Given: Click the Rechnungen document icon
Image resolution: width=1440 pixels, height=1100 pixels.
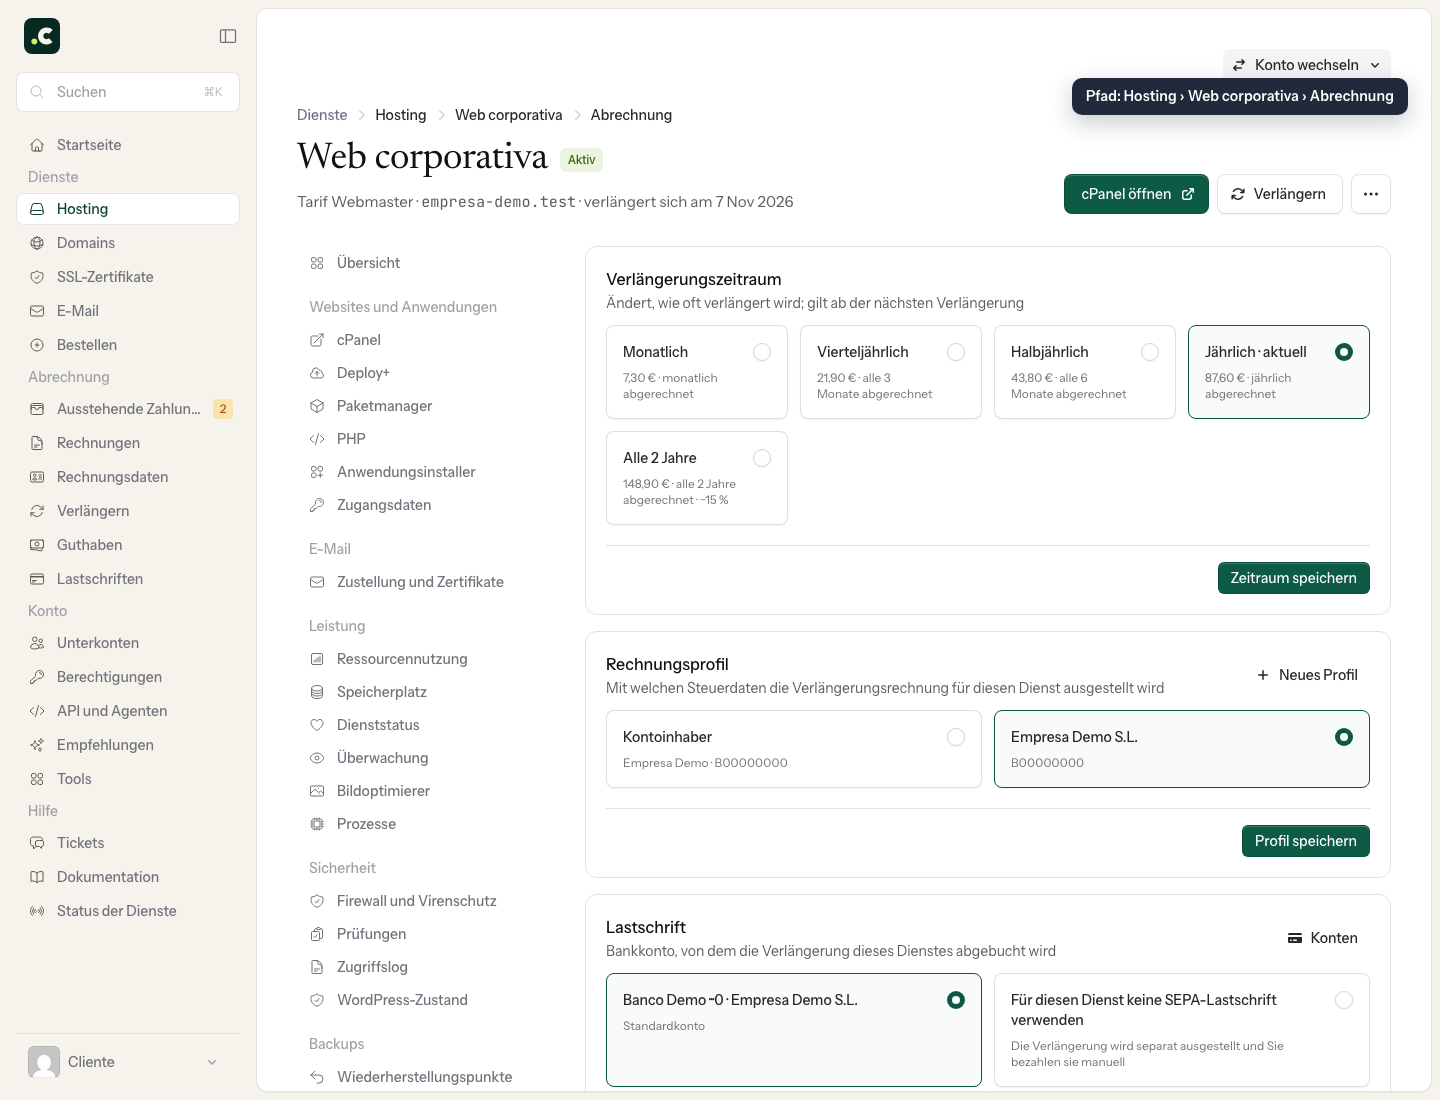Looking at the screenshot, I should (37, 443).
